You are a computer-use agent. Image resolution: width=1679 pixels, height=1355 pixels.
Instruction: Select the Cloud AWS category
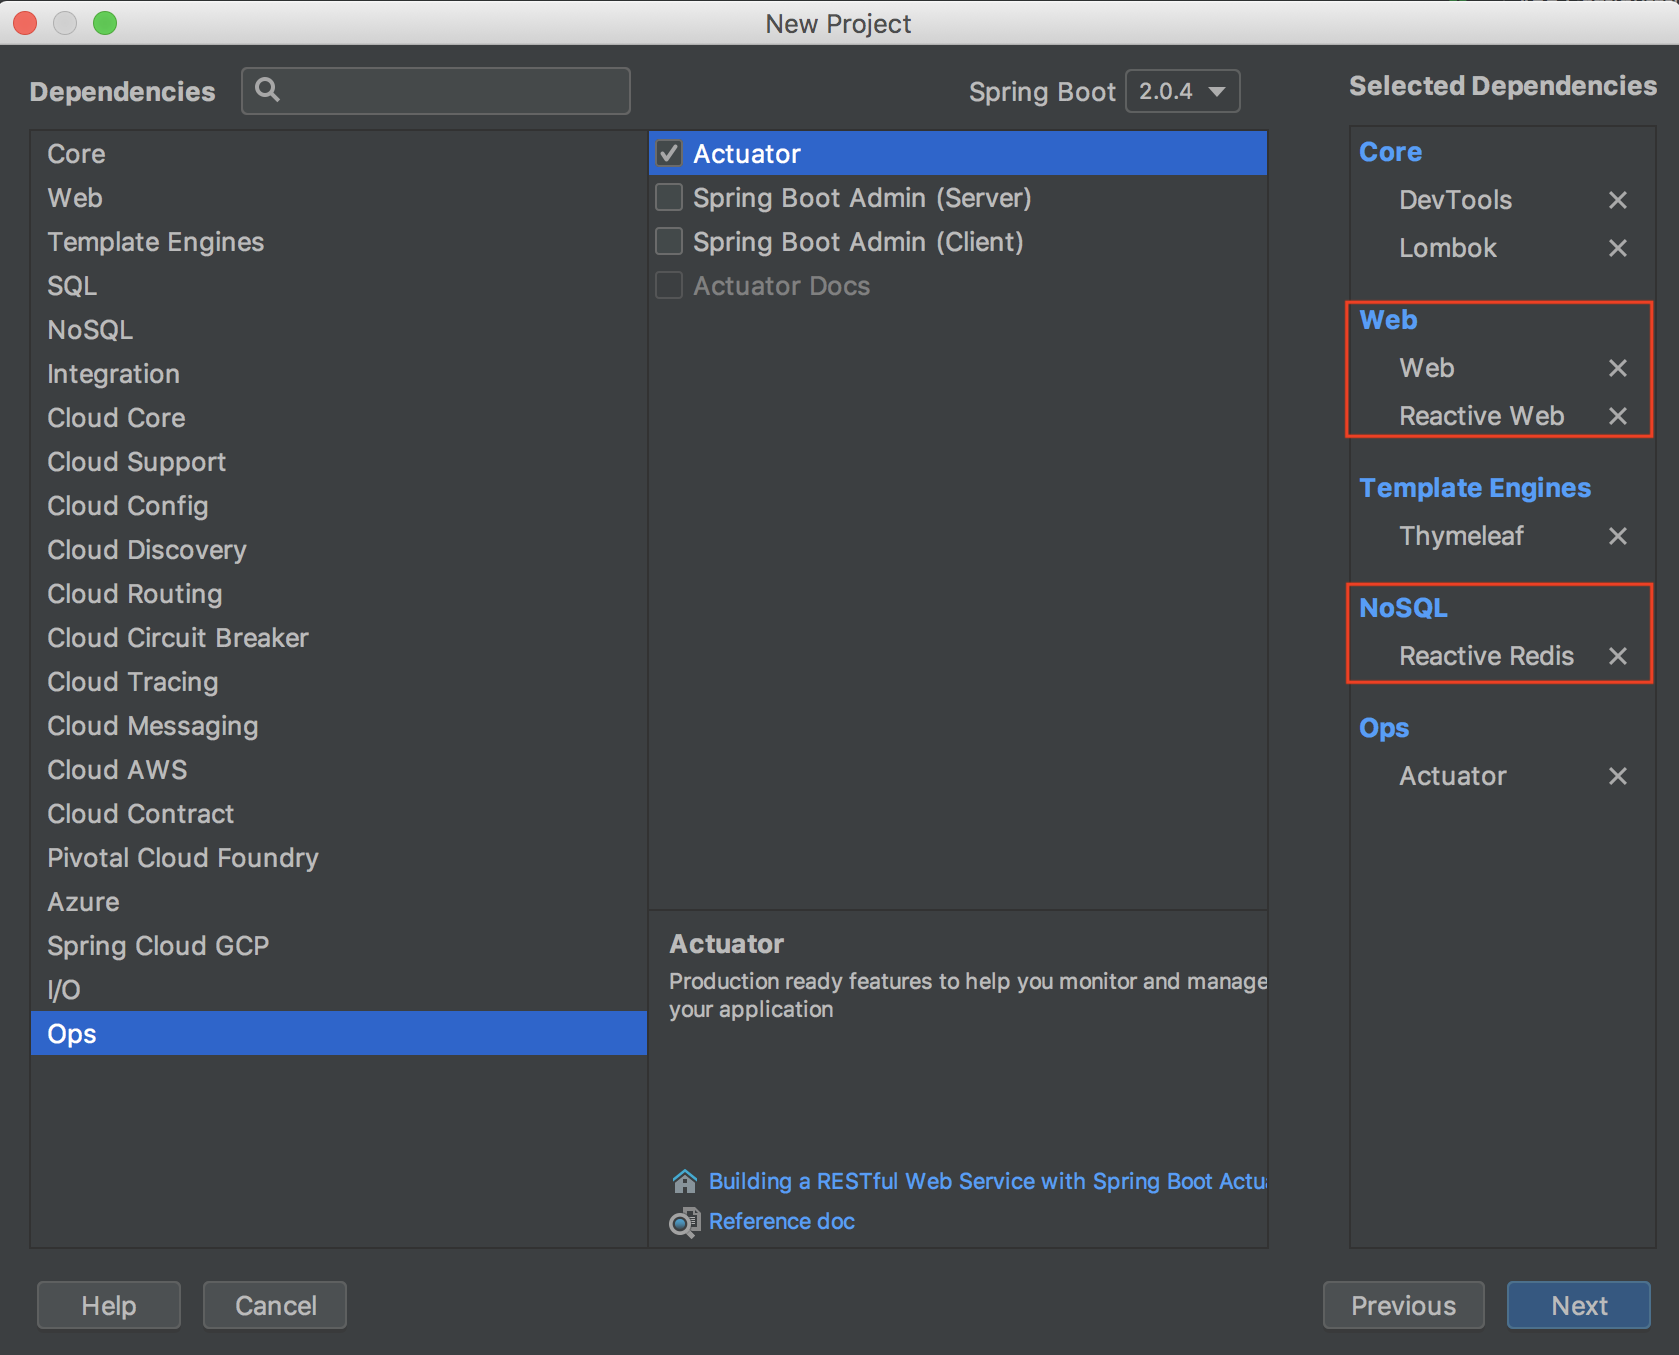pyautogui.click(x=339, y=770)
